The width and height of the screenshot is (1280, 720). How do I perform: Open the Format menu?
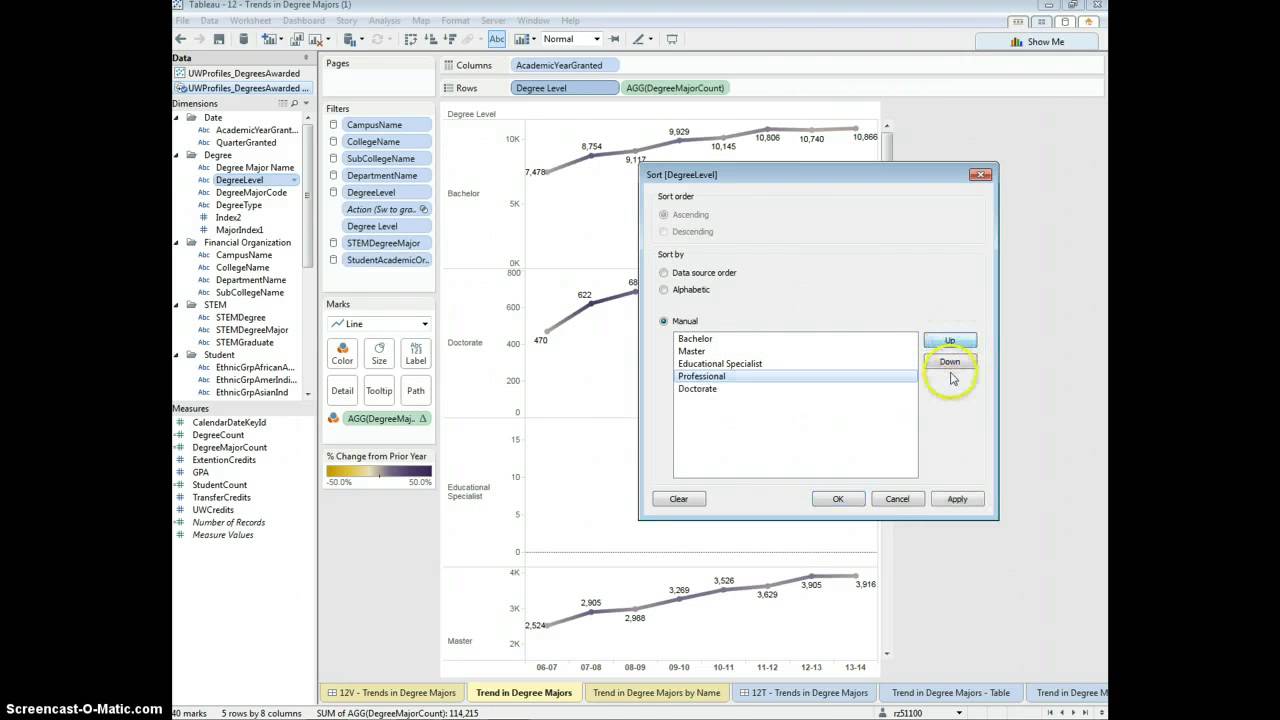point(455,20)
